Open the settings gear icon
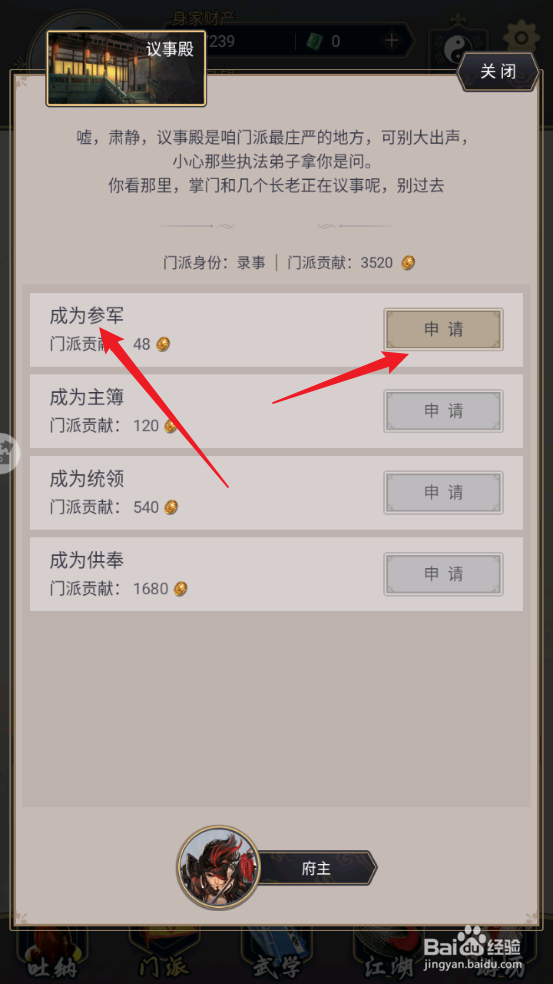Viewport: 553px width, 984px height. click(x=522, y=38)
